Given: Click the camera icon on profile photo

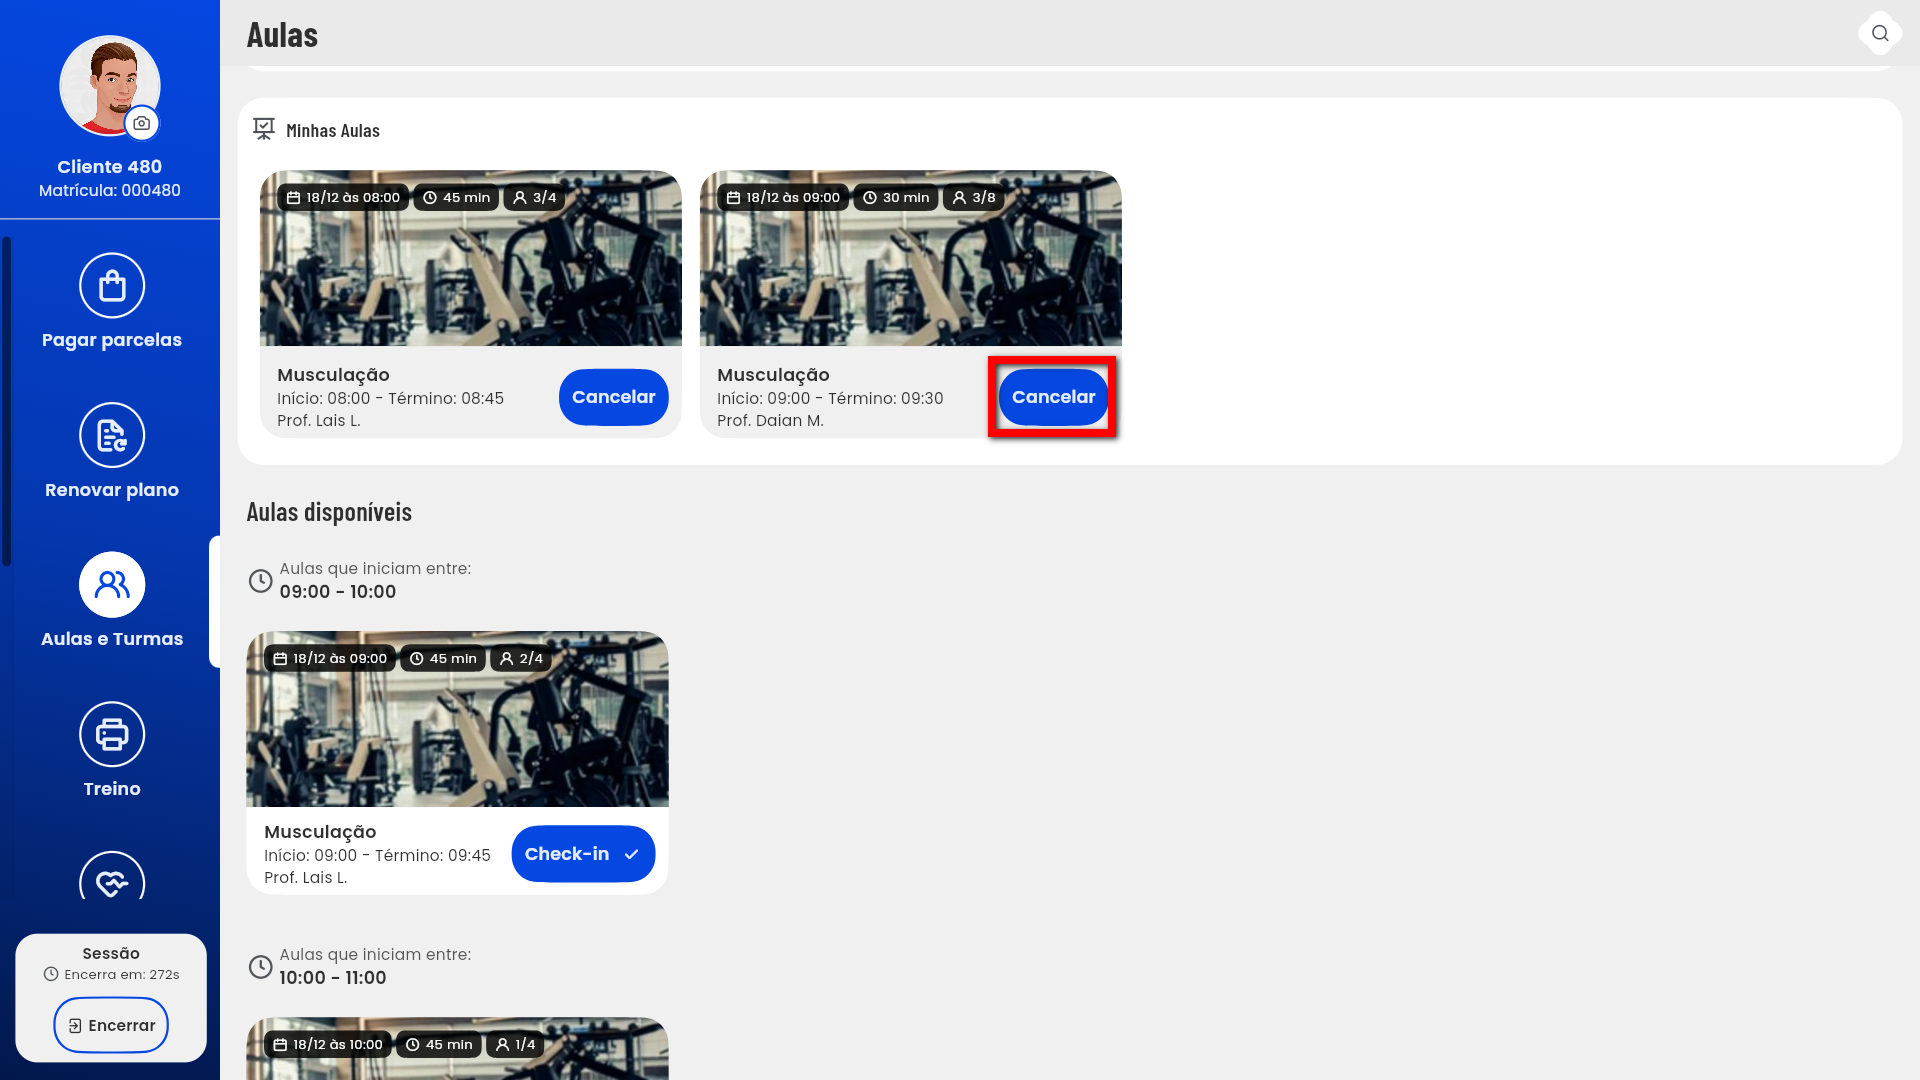Looking at the screenshot, I should pyautogui.click(x=142, y=123).
